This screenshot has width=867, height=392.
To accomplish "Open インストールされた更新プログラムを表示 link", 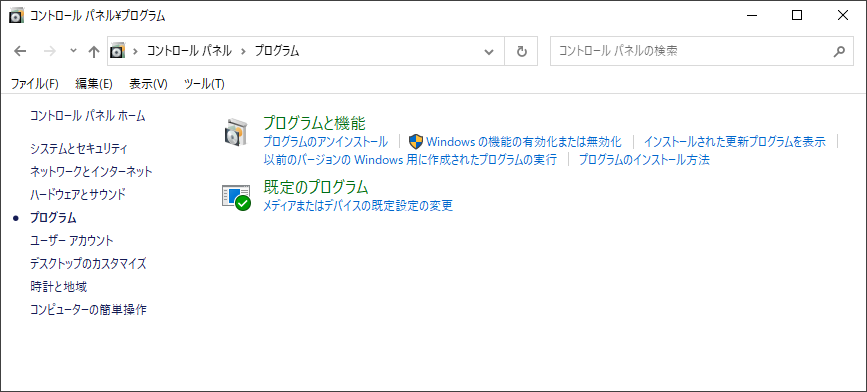I will click(x=734, y=142).
